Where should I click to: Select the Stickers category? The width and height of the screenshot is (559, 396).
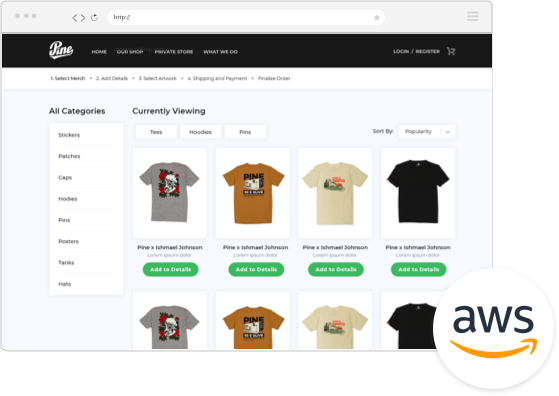click(x=69, y=135)
